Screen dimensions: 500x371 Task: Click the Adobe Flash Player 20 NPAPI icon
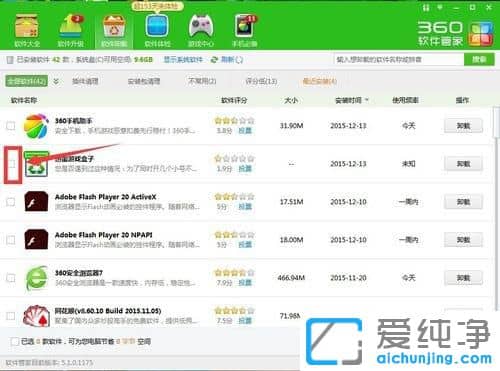point(36,240)
